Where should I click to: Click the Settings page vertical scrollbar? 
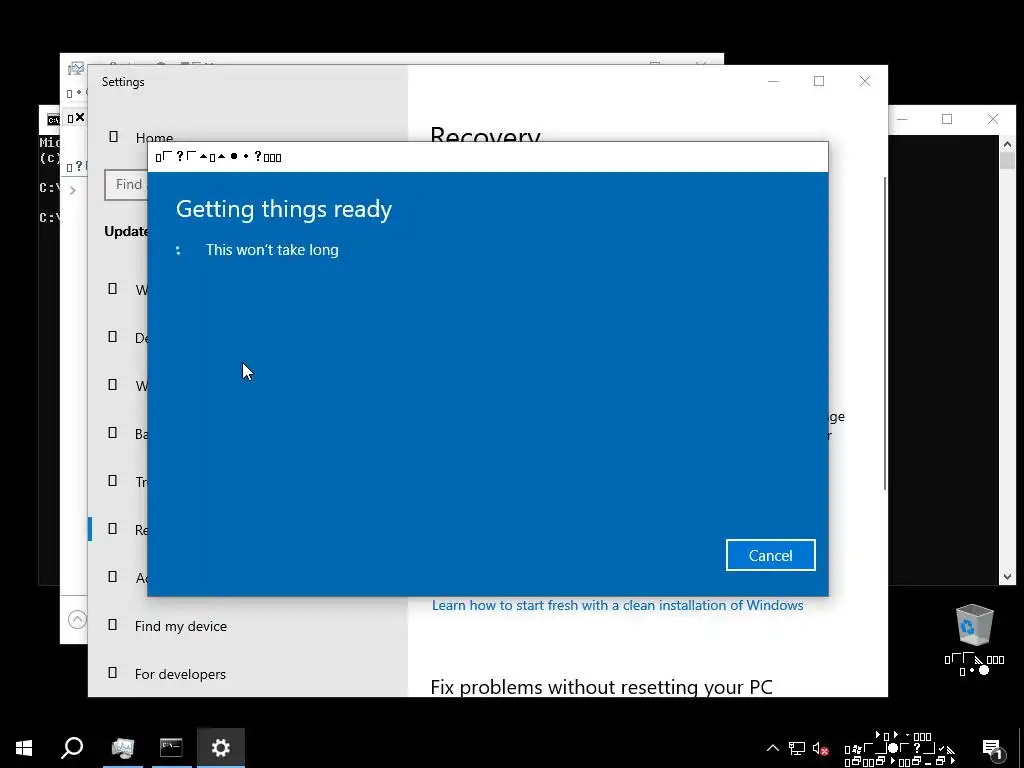[885, 333]
